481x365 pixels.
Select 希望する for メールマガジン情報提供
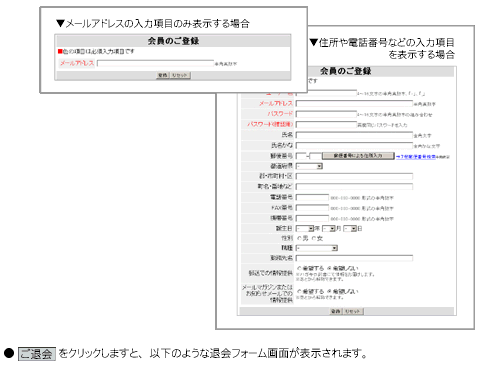tap(299, 291)
